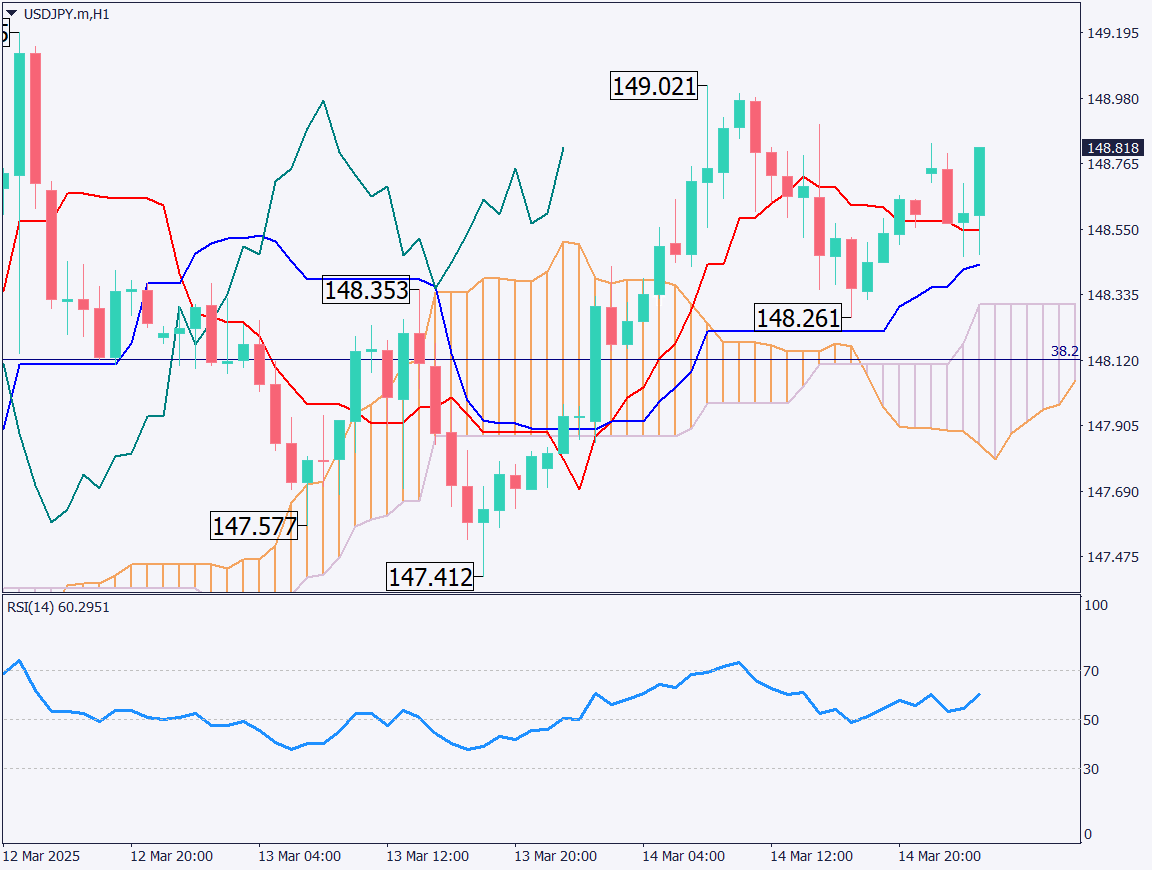Select the 13 Mar 12:00 time label

coord(428,857)
